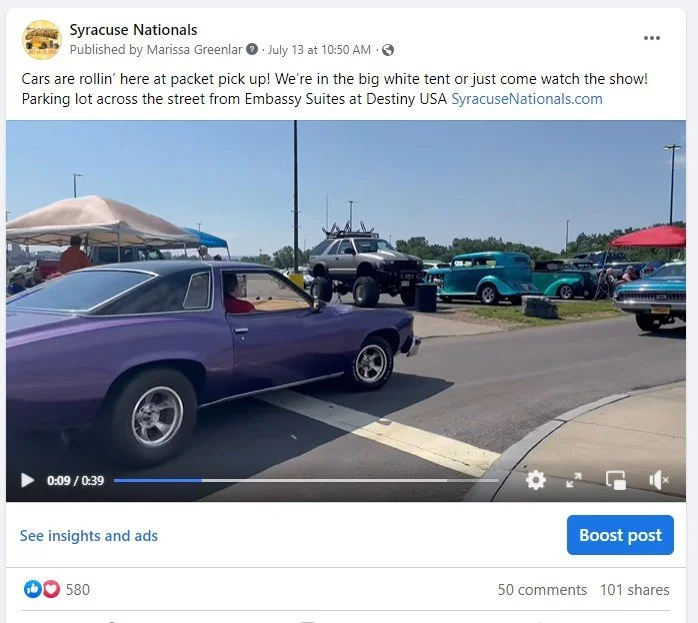
Task: Click the question mark help icon
Action: pyautogui.click(x=252, y=49)
